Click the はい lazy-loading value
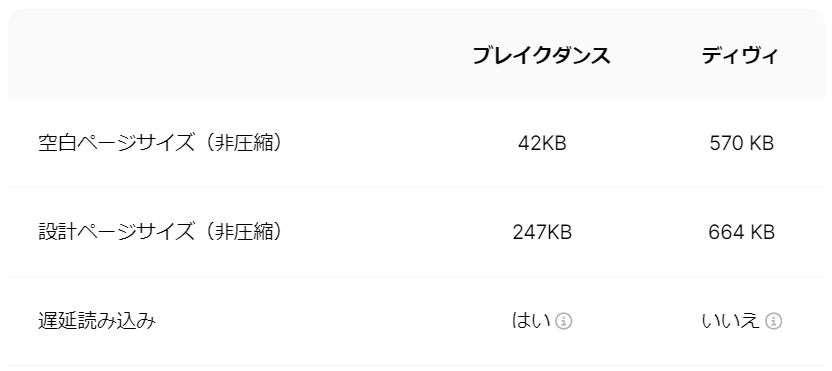The height and width of the screenshot is (371, 832). coord(531,321)
